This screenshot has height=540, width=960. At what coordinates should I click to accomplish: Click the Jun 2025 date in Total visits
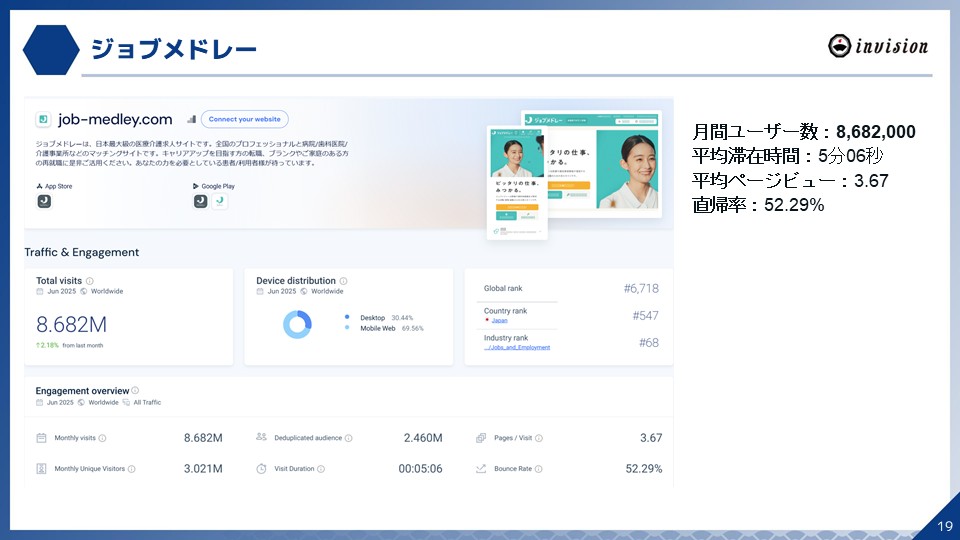(x=62, y=291)
